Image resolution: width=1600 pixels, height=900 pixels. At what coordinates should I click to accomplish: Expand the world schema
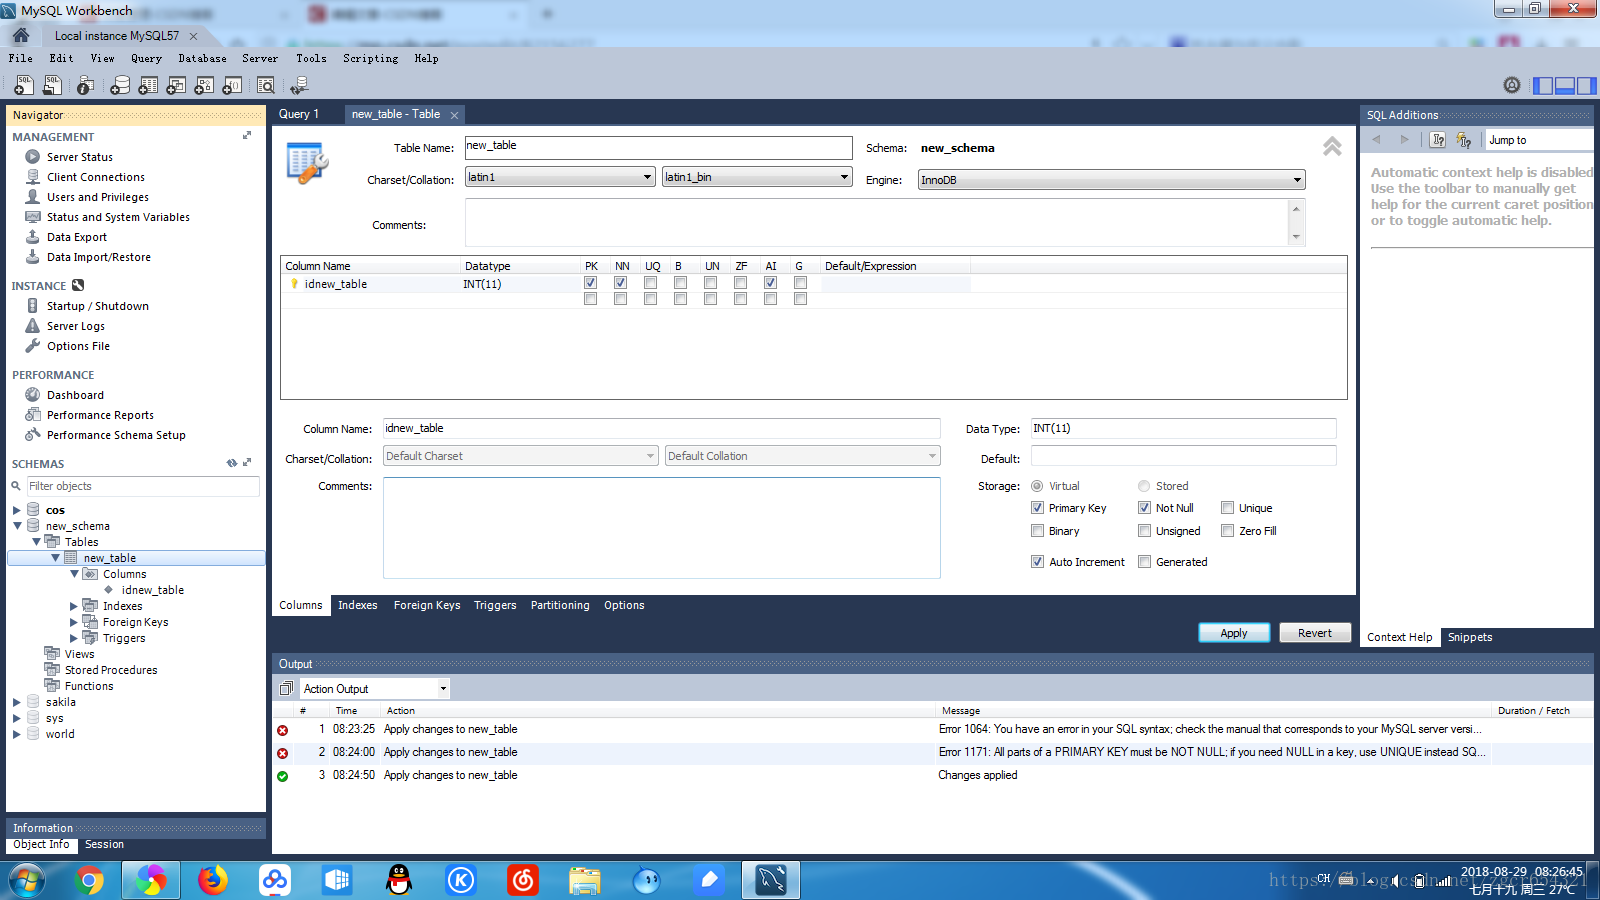point(16,734)
